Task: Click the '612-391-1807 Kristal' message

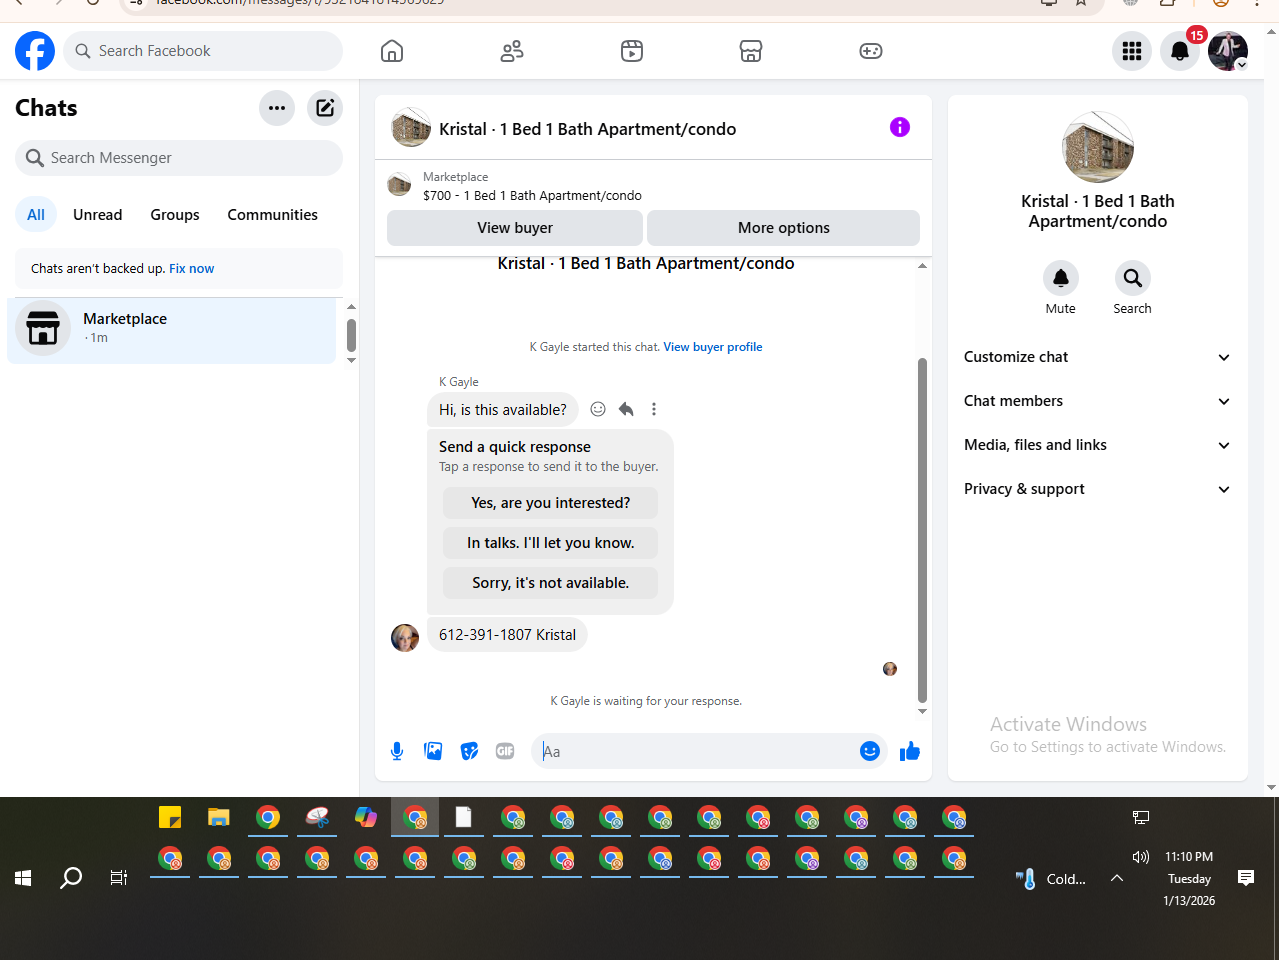Action: pos(507,635)
